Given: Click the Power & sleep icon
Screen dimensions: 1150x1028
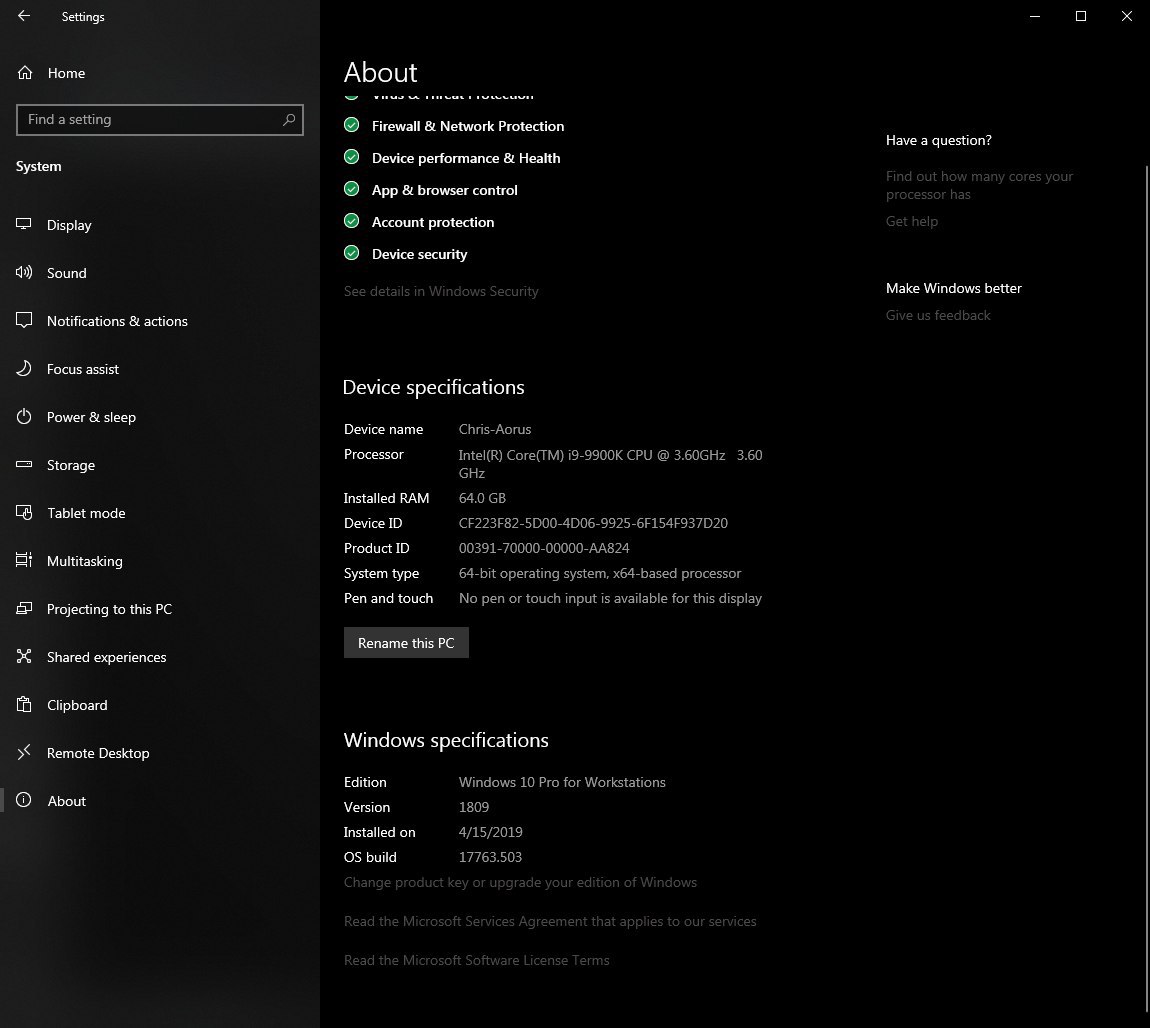Looking at the screenshot, I should click(24, 416).
